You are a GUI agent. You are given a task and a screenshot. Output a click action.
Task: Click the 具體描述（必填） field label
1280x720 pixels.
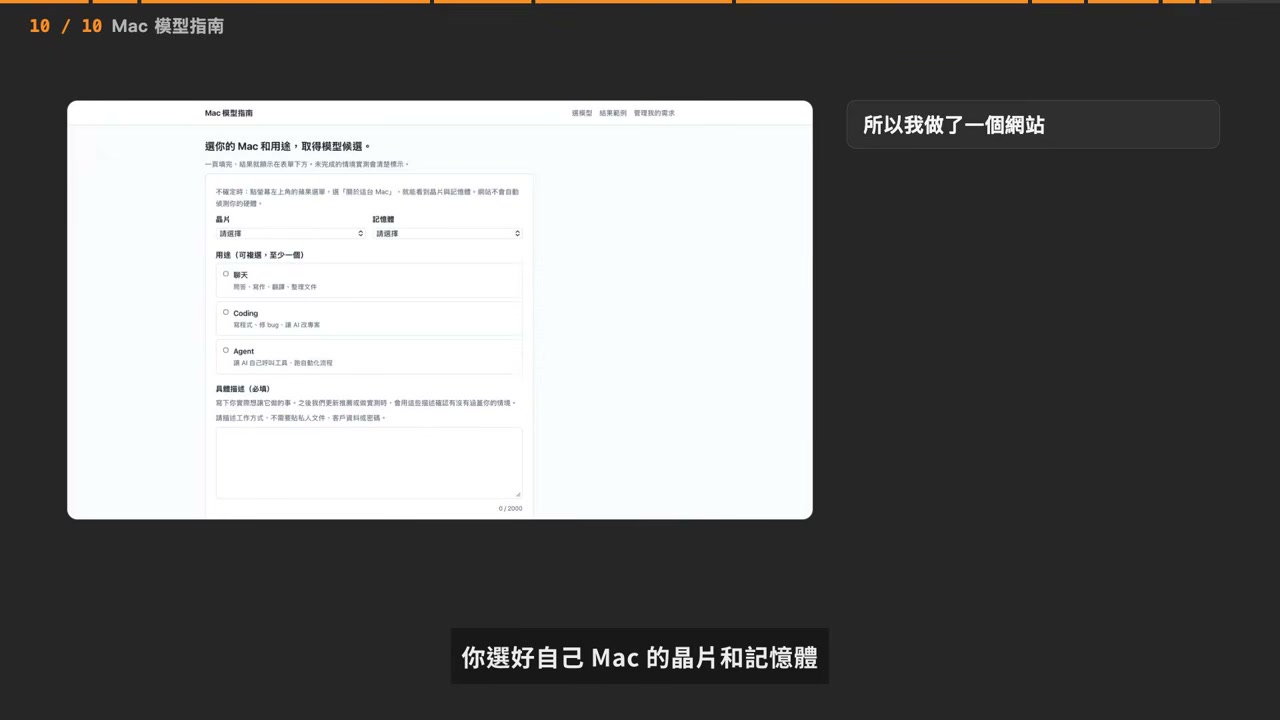[243, 389]
